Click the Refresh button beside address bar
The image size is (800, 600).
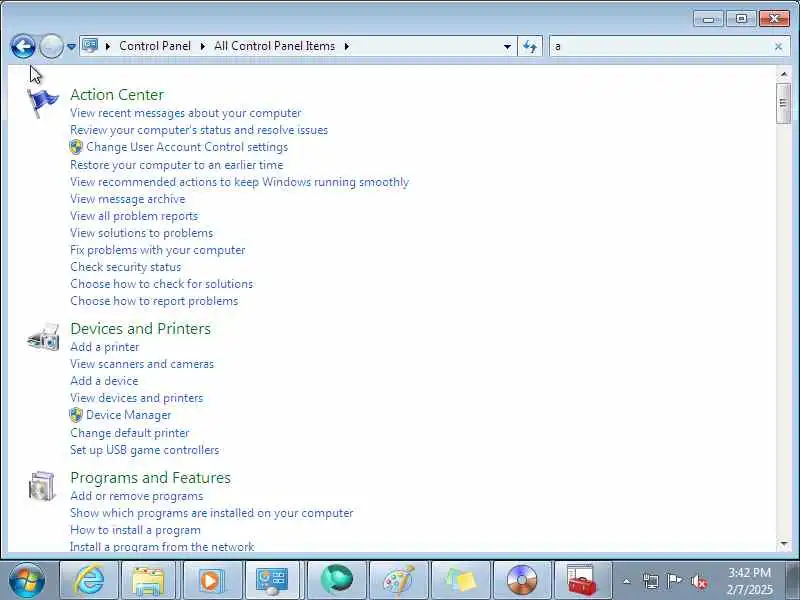pos(530,46)
